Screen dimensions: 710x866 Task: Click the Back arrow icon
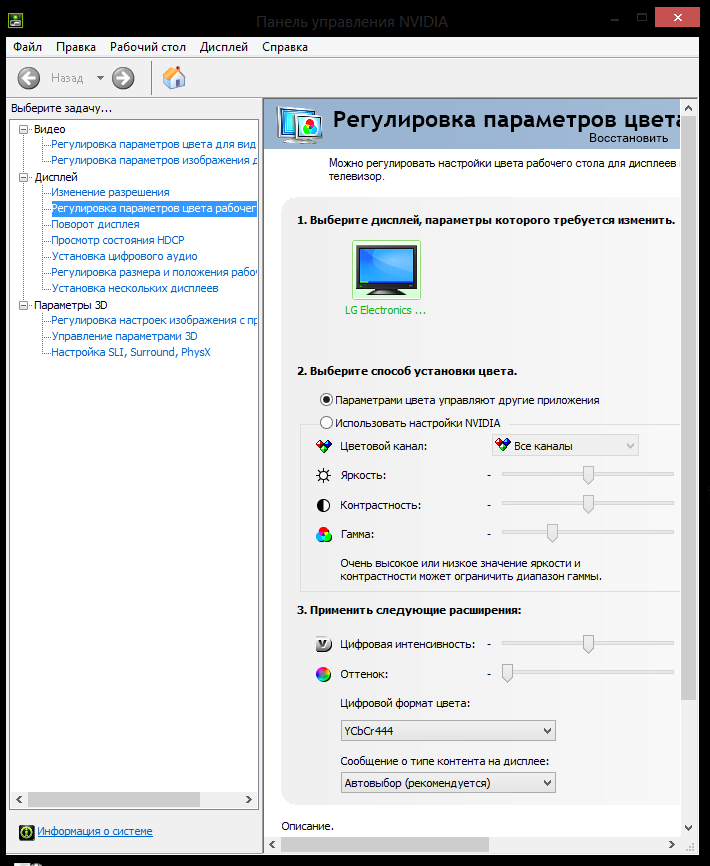click(29, 78)
